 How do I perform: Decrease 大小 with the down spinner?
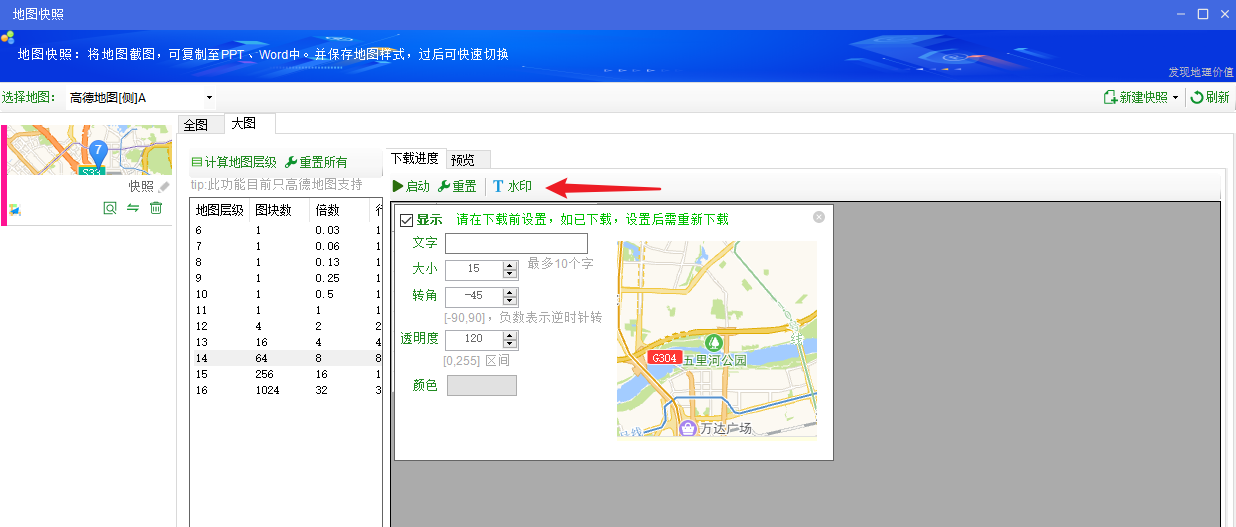coord(510,274)
